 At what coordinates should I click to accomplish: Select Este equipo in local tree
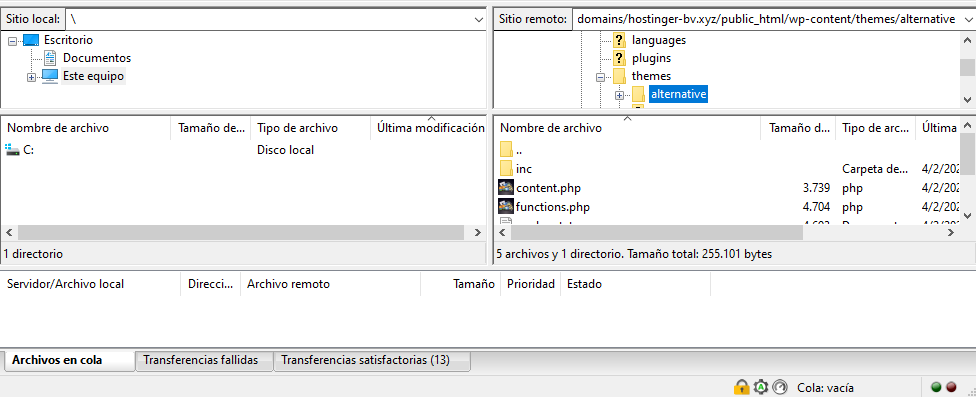[x=93, y=77]
